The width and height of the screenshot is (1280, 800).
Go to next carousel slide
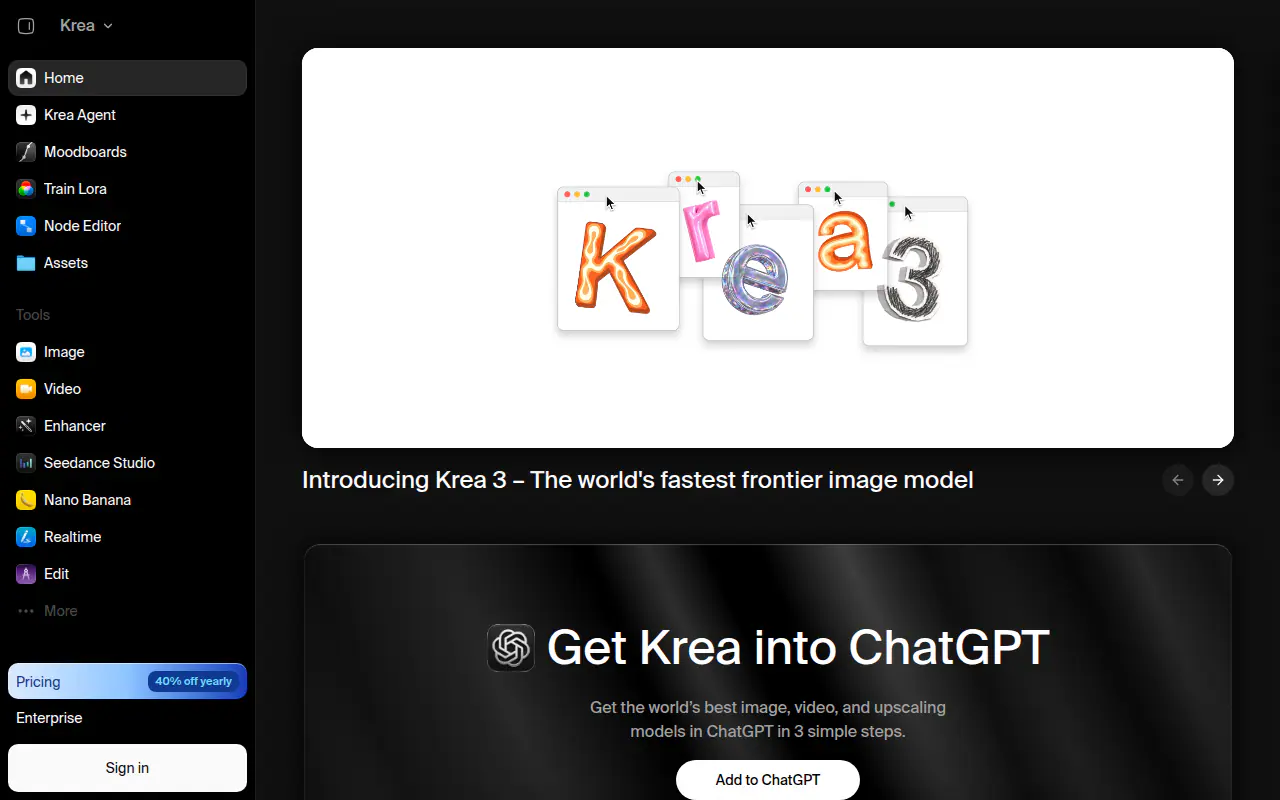tap(1218, 480)
